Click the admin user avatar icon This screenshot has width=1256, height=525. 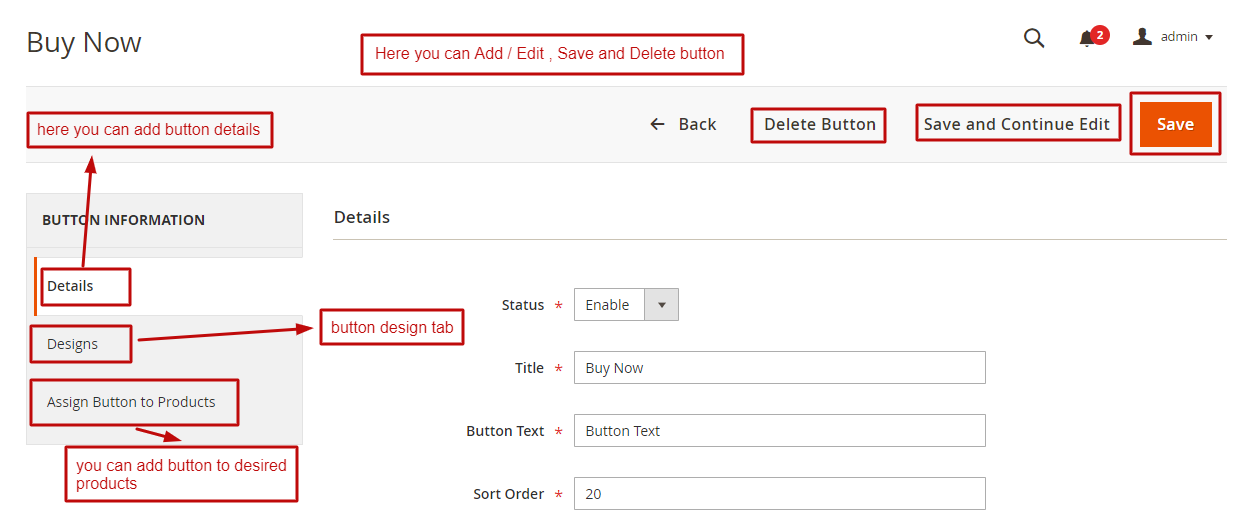[x=1142, y=37]
